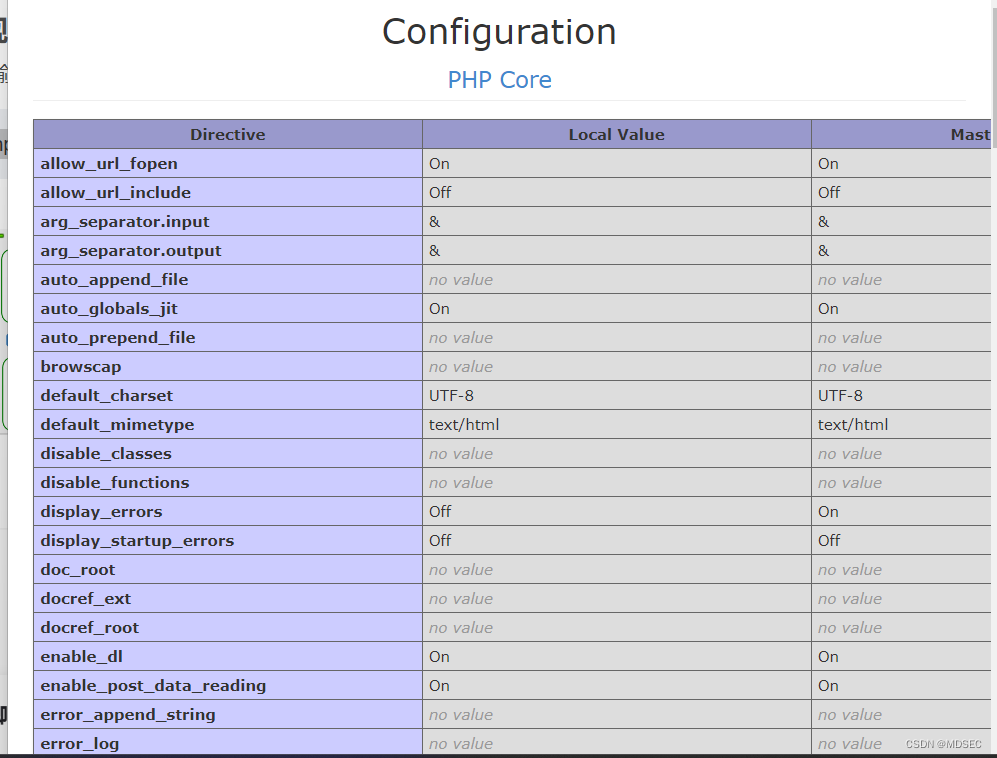This screenshot has height=758, width=997.
Task: Select the auto_append_file directive name
Action: [x=114, y=280]
